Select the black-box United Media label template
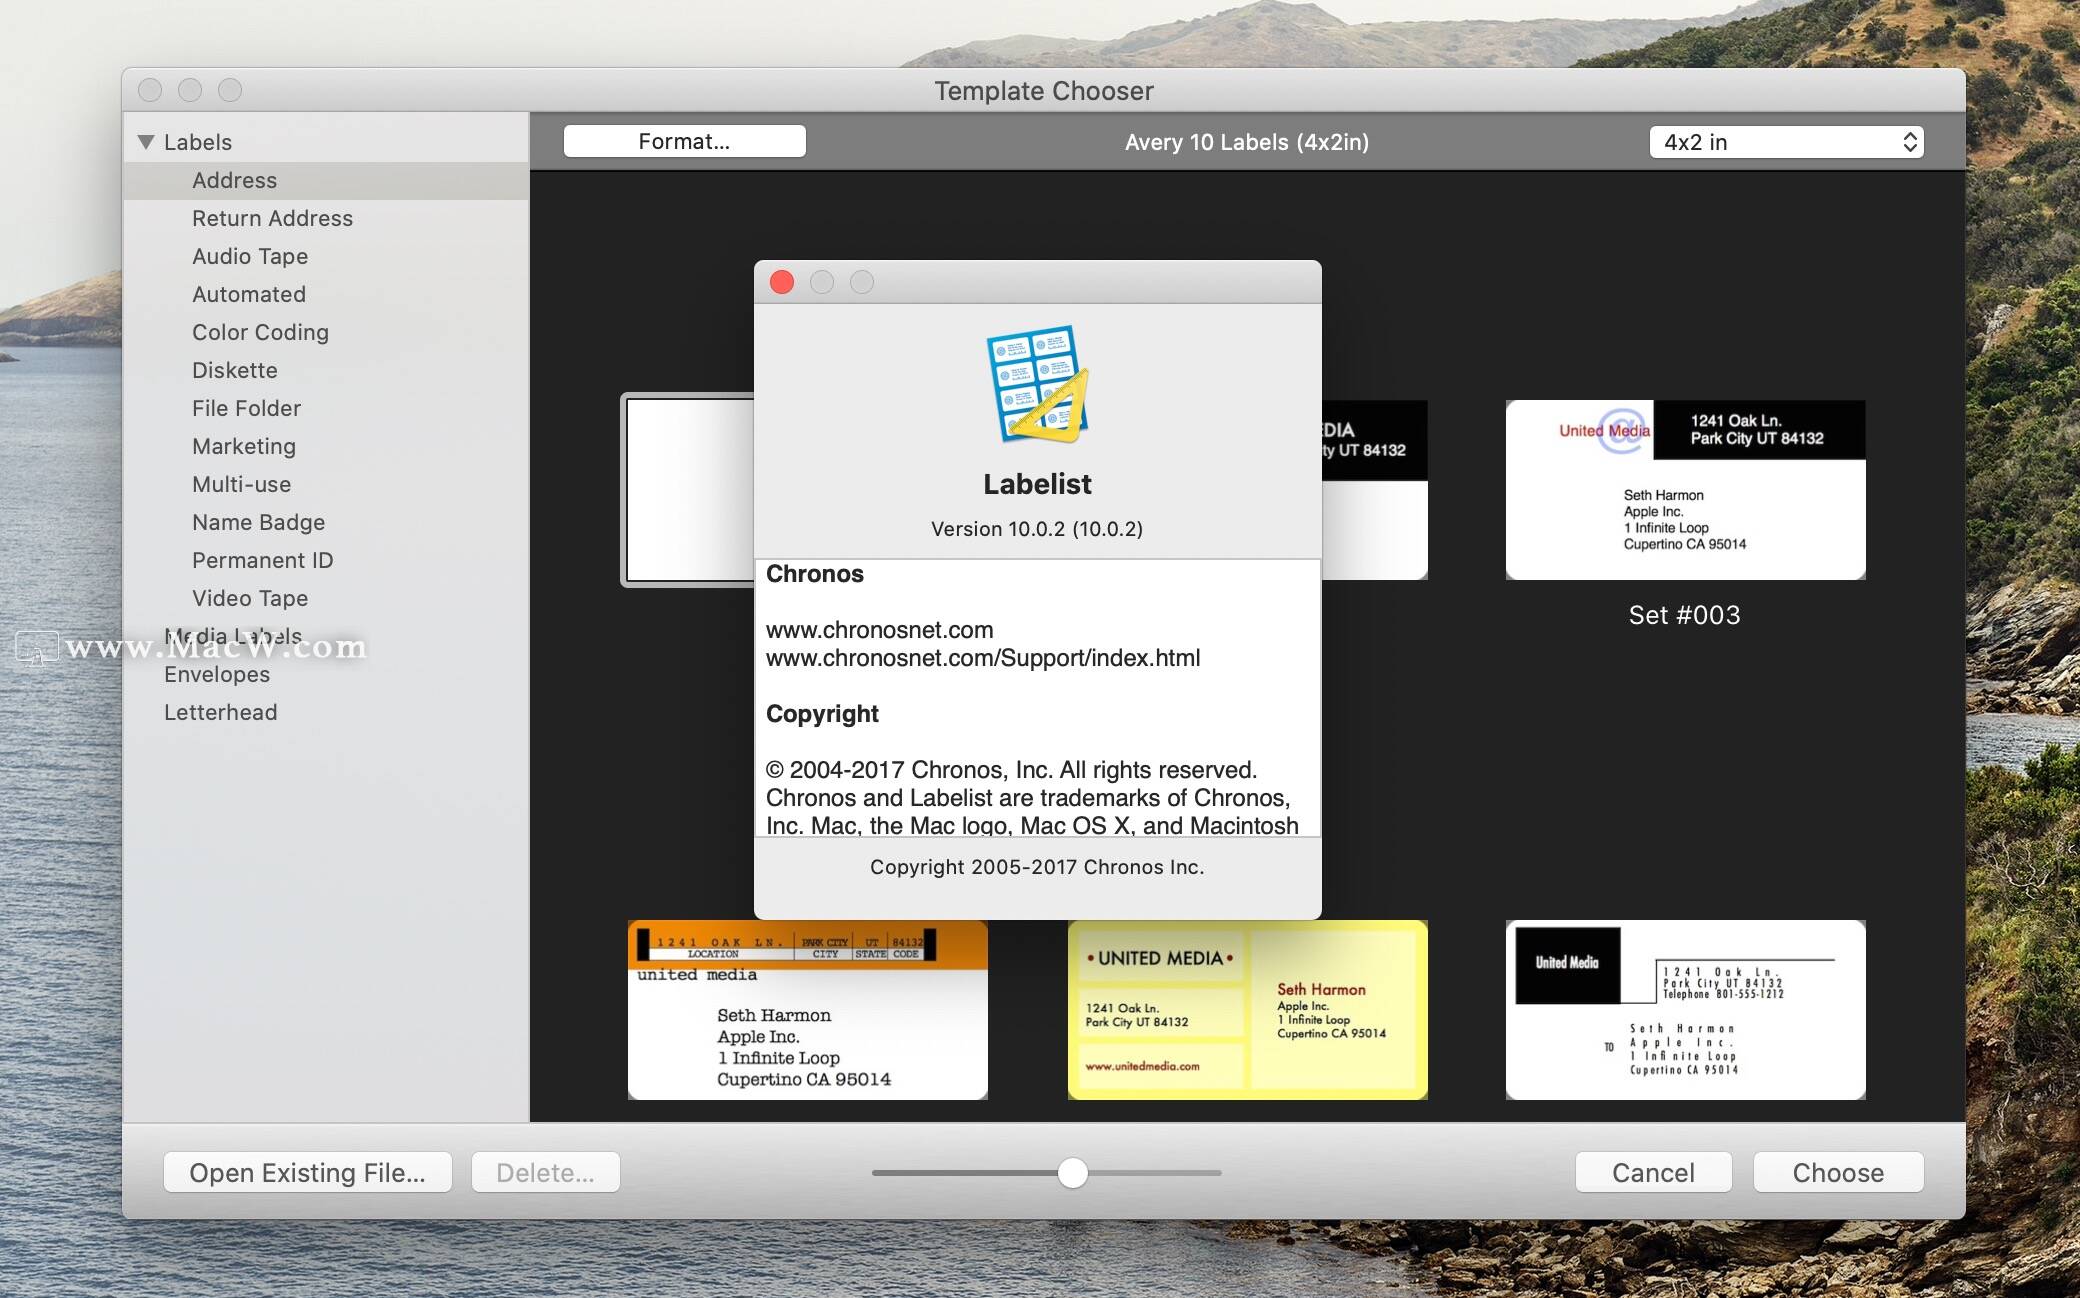 click(x=1685, y=1010)
